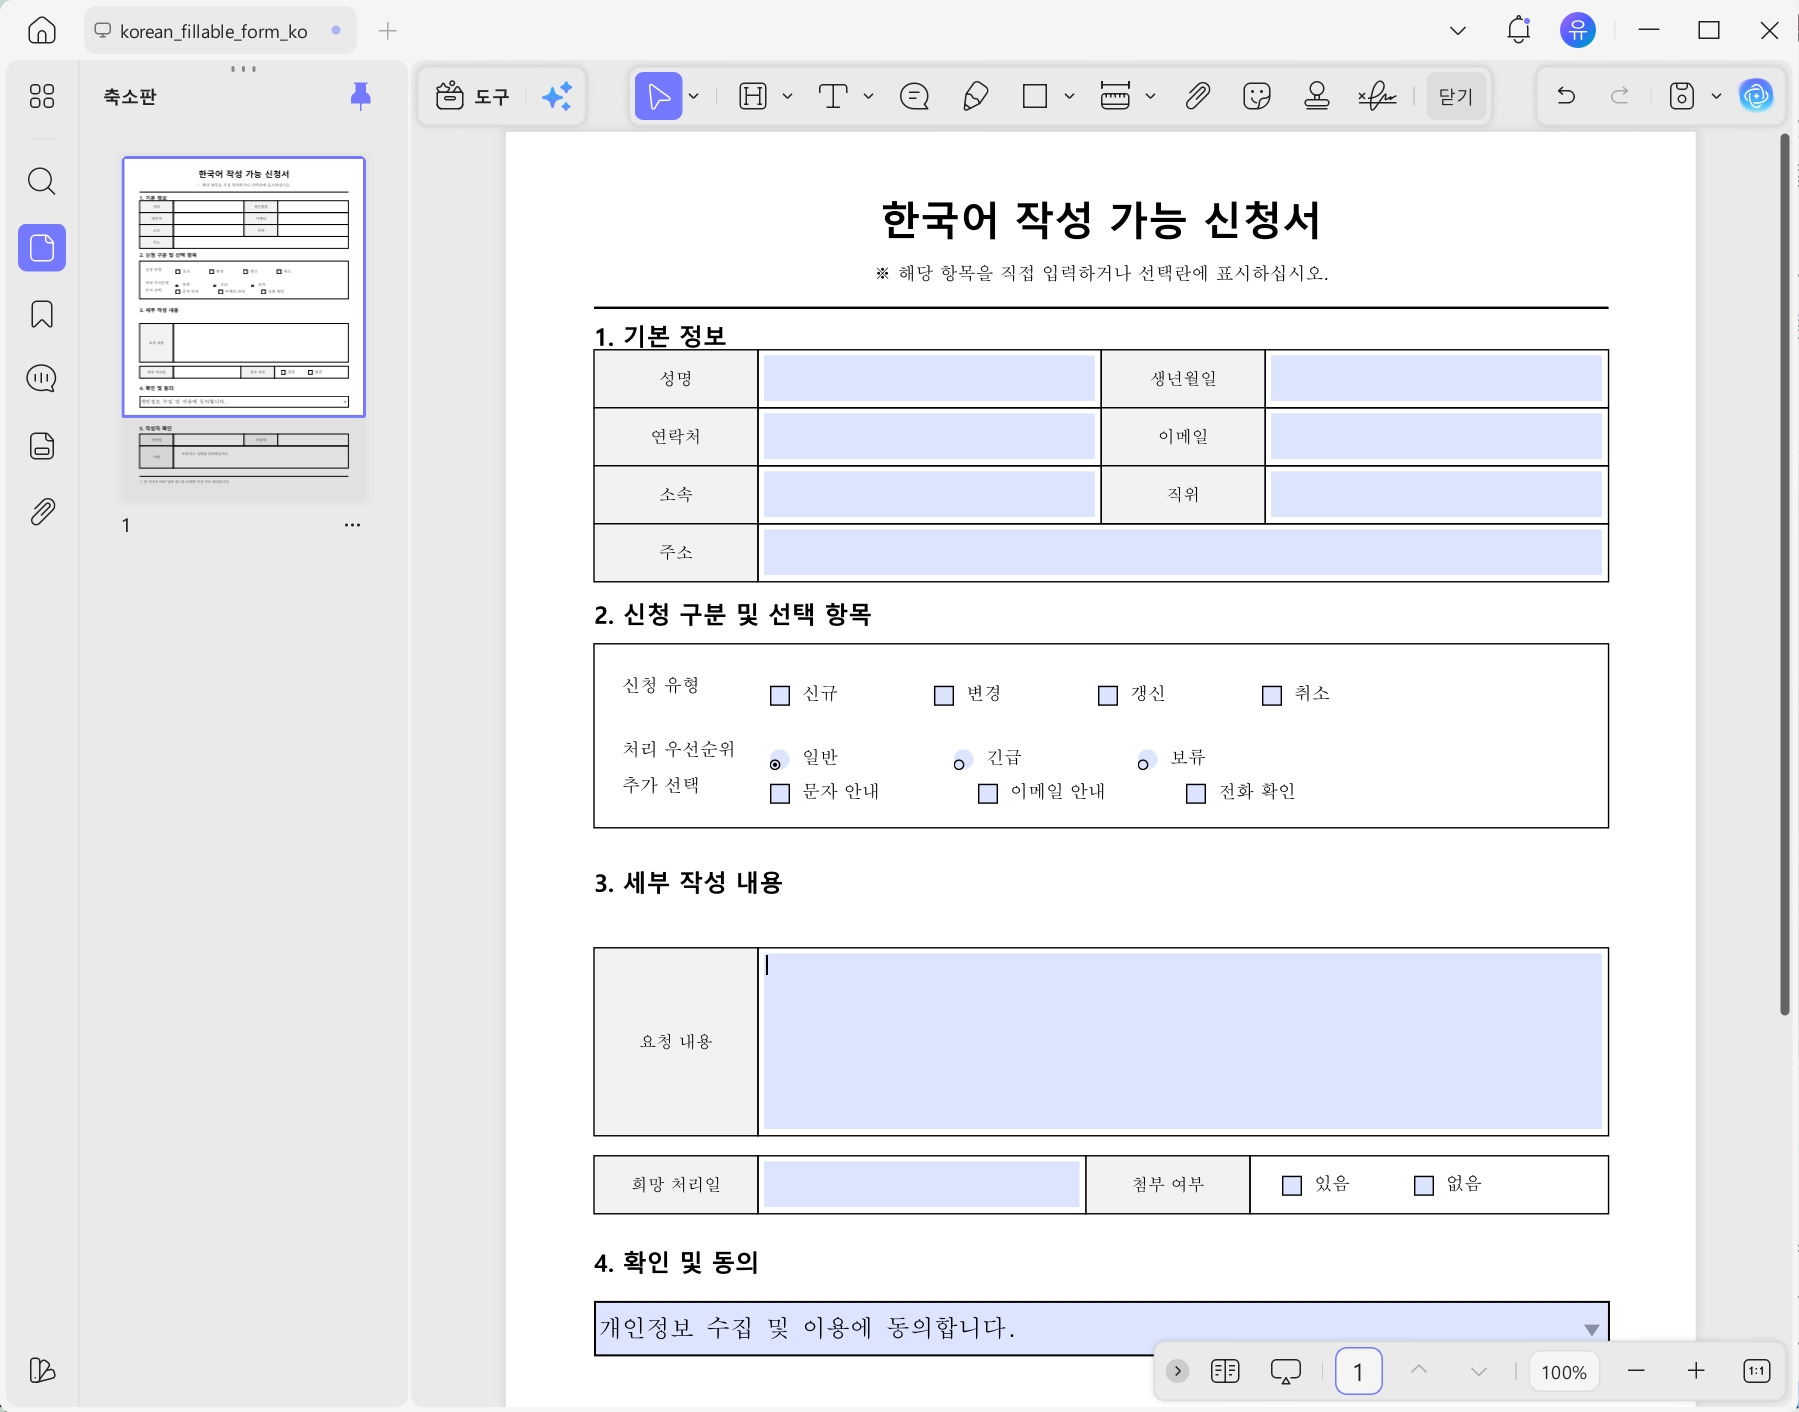Open the attachments paperclip in left sidebar
Image resolution: width=1799 pixels, height=1412 pixels.
(42, 512)
